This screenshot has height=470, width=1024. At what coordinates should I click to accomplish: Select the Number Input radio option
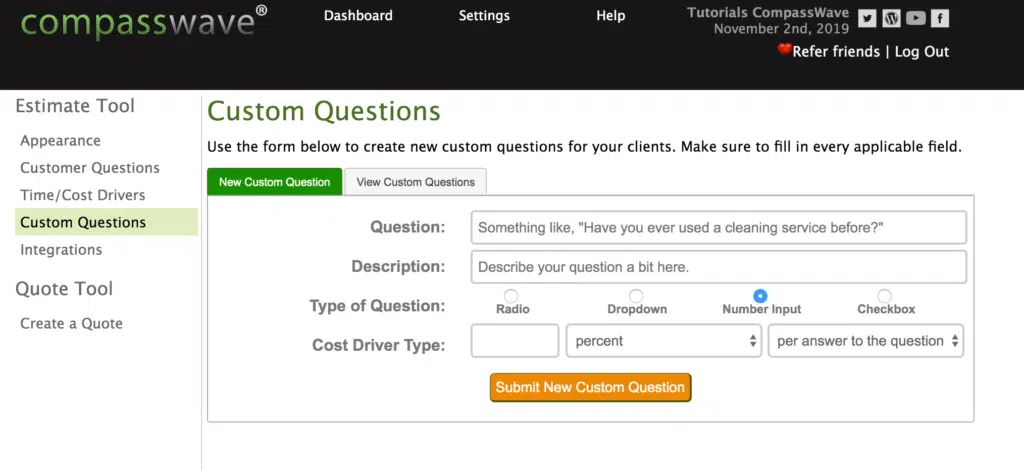pos(760,296)
